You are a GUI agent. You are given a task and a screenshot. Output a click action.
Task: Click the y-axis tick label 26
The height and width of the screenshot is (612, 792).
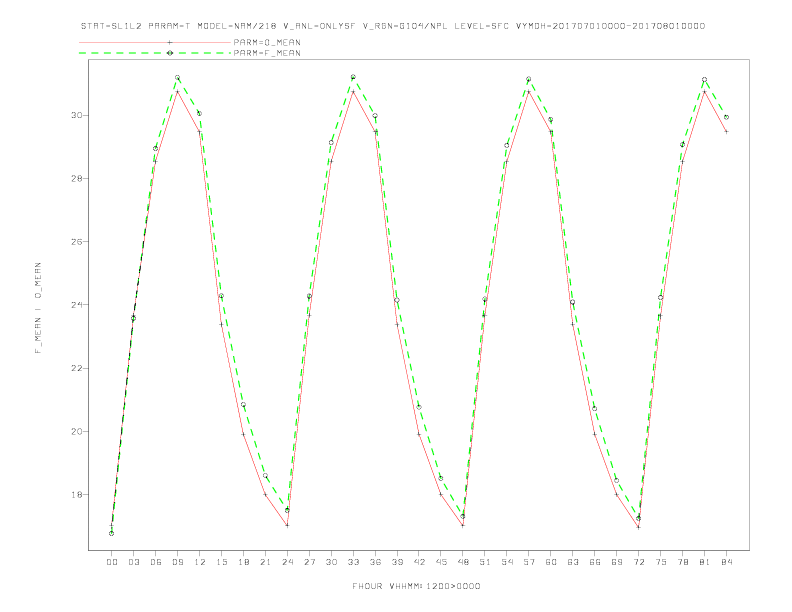[76, 241]
